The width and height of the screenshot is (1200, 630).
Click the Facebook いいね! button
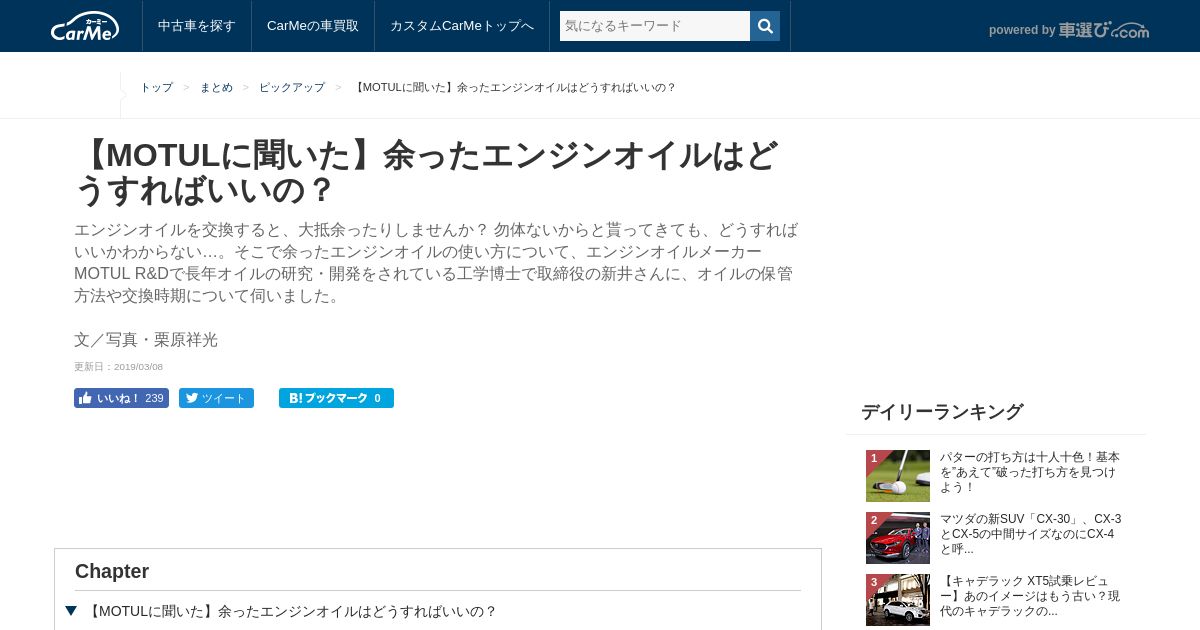tap(121, 398)
